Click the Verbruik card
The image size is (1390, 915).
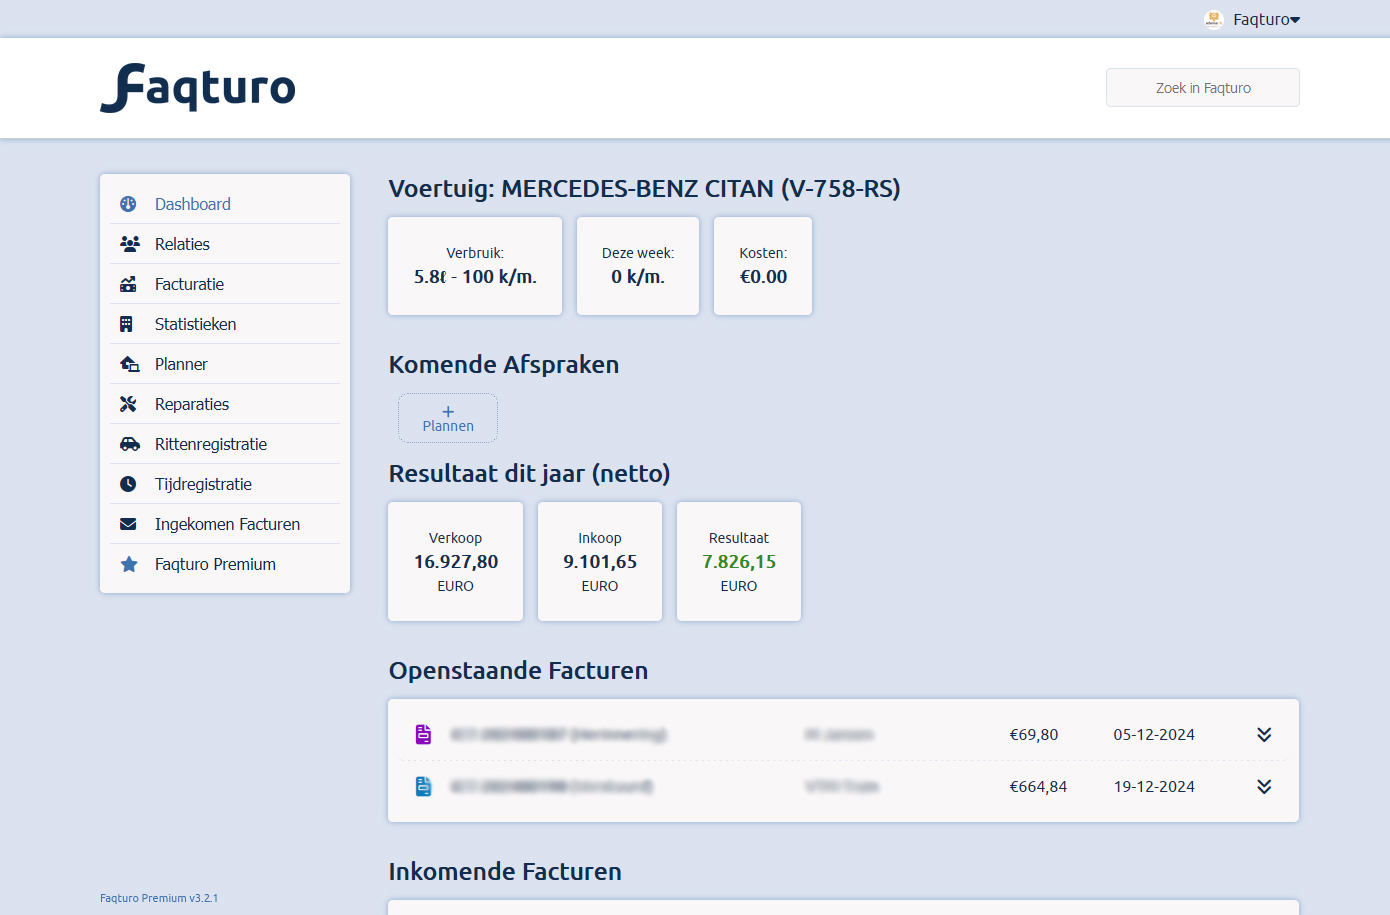pyautogui.click(x=475, y=266)
